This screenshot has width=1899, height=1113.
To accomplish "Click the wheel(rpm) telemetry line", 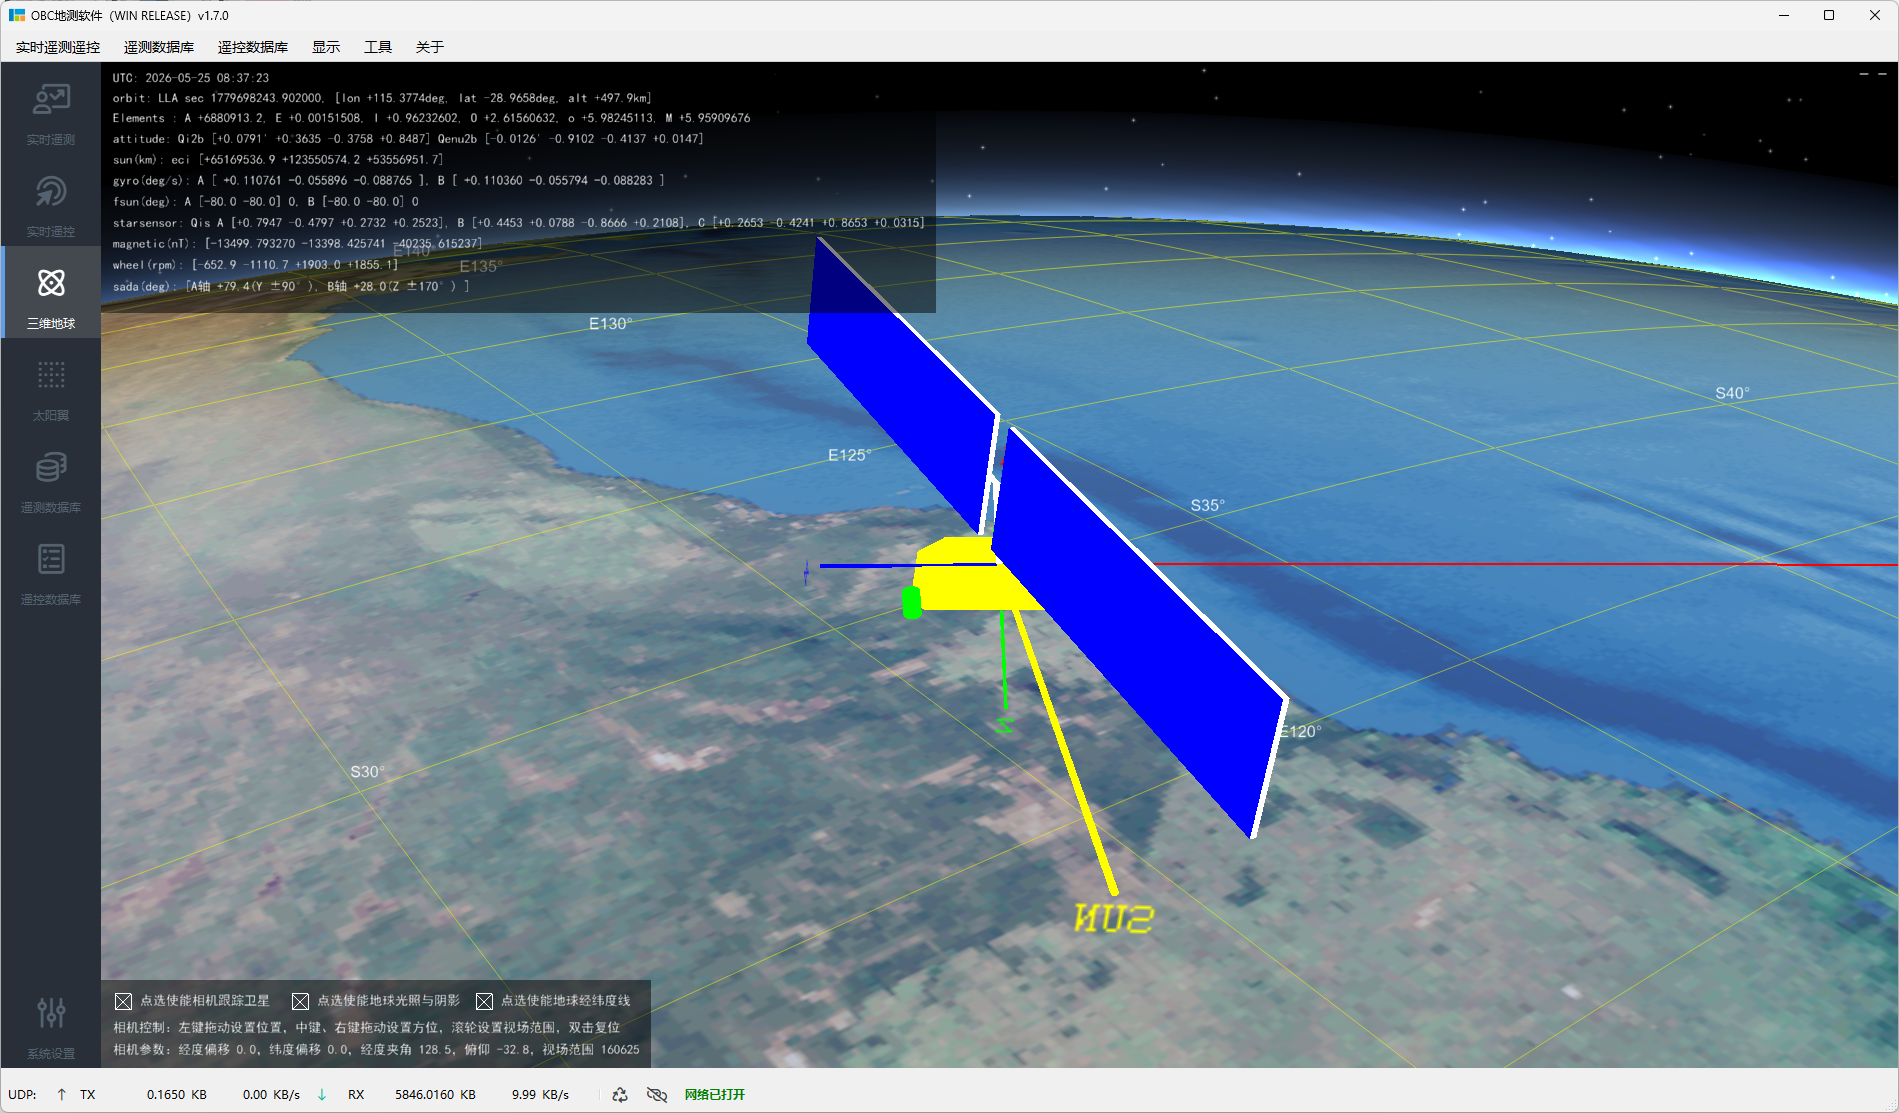I will coord(255,265).
